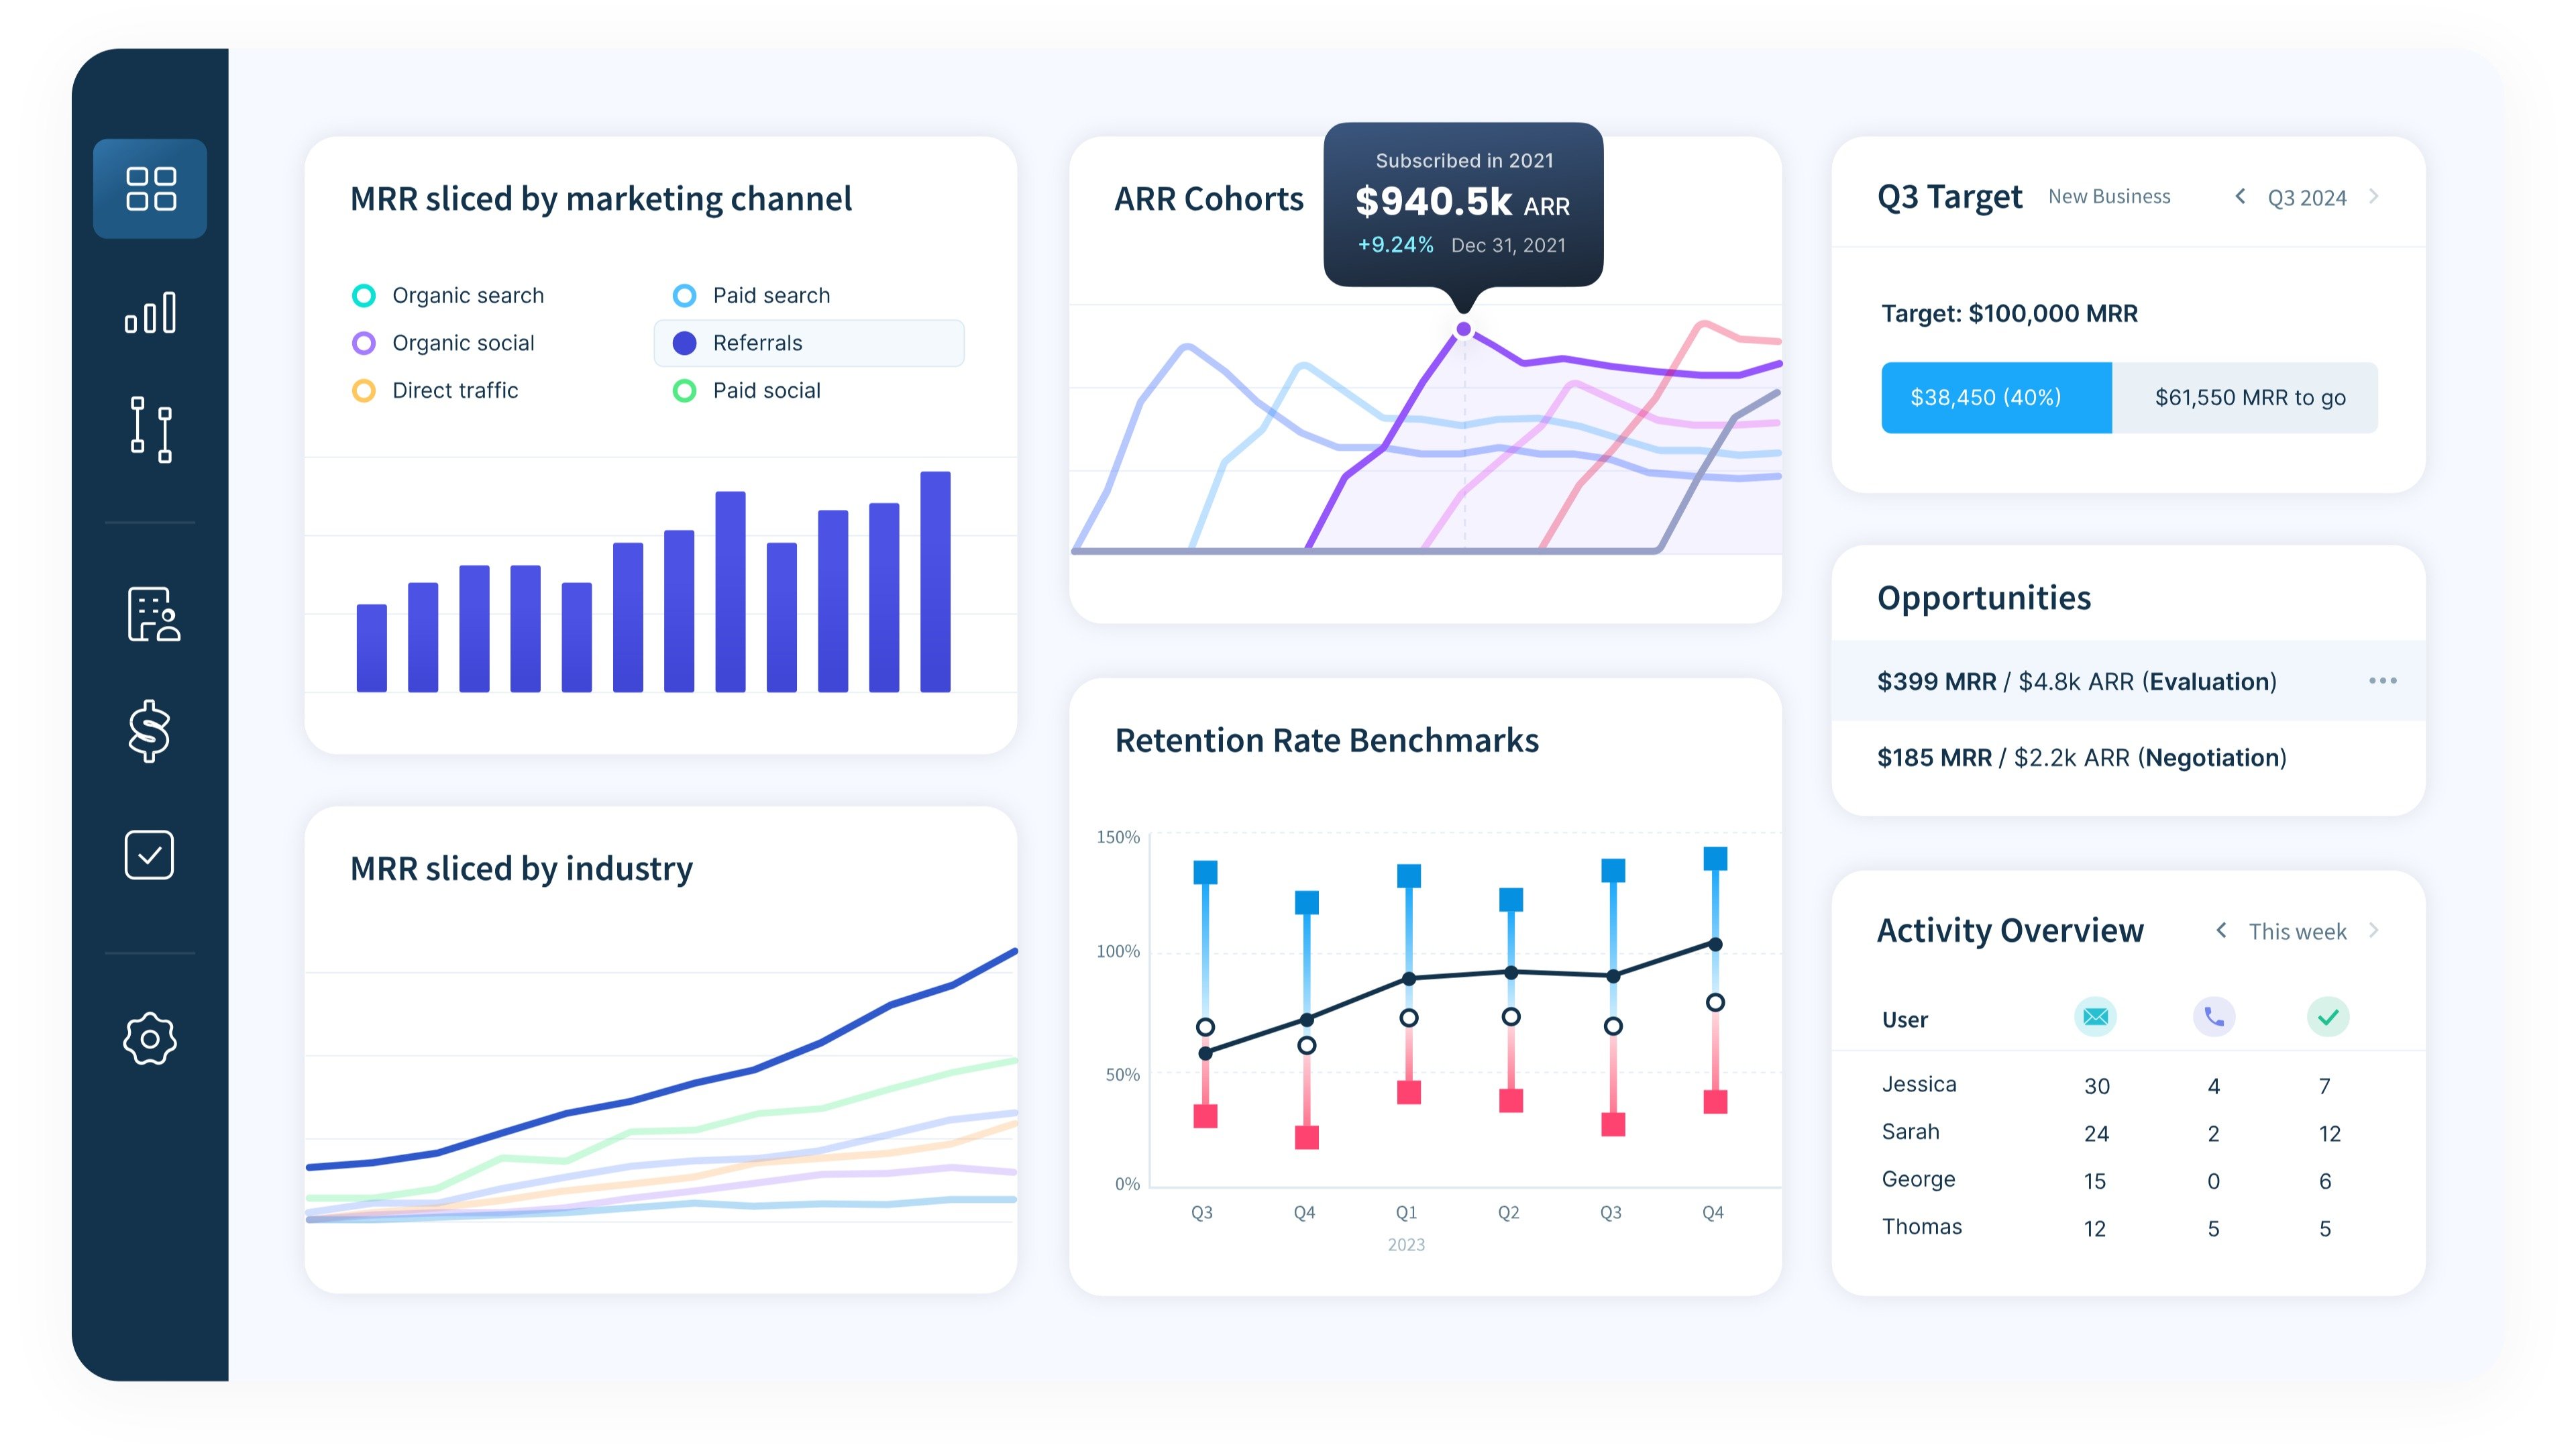Open the tasks checkmark icon in sidebar
Screen dimensions: 2576x1449
pos(149,854)
